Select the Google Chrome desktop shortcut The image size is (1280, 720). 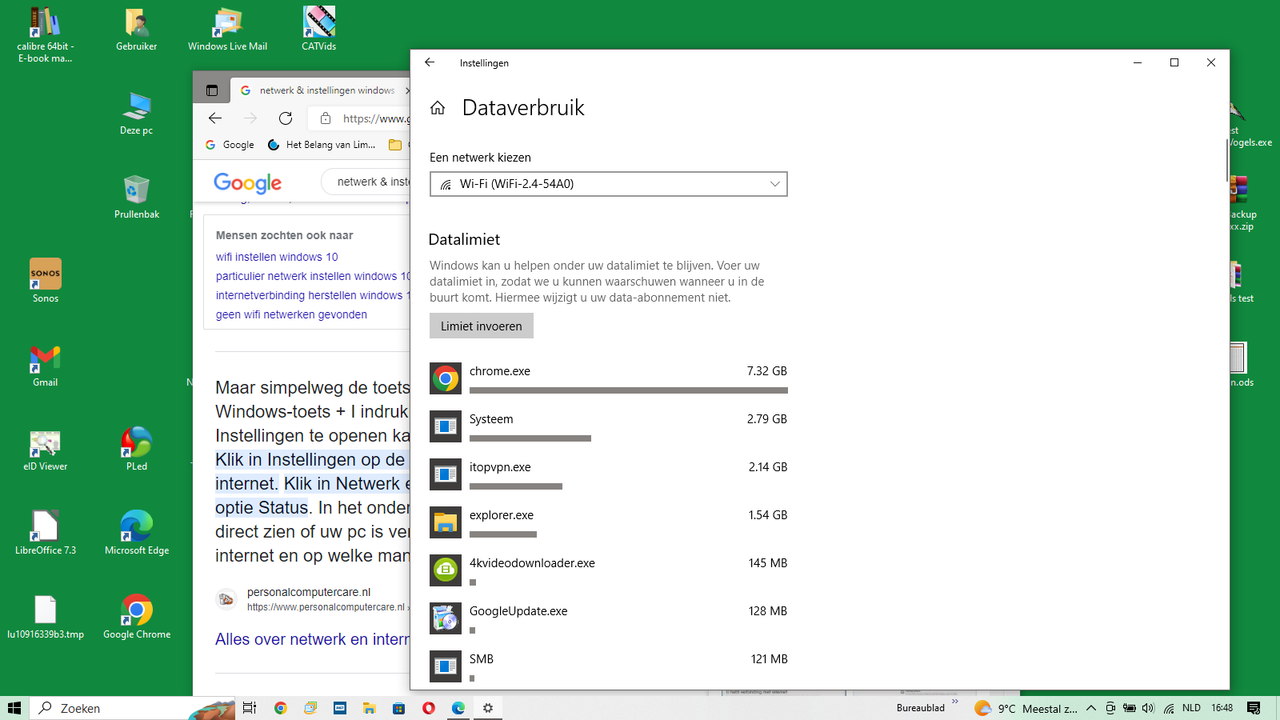[x=136, y=618]
